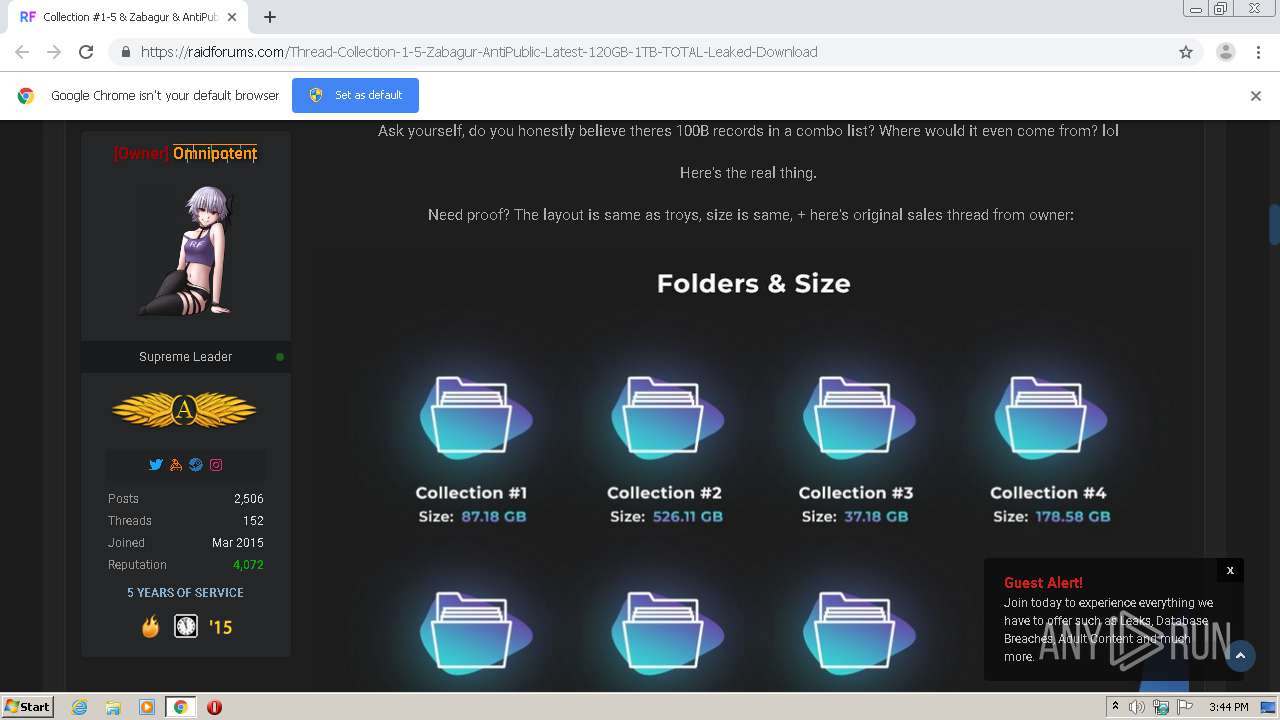Click the Collection #2 folder icon

coord(666,418)
